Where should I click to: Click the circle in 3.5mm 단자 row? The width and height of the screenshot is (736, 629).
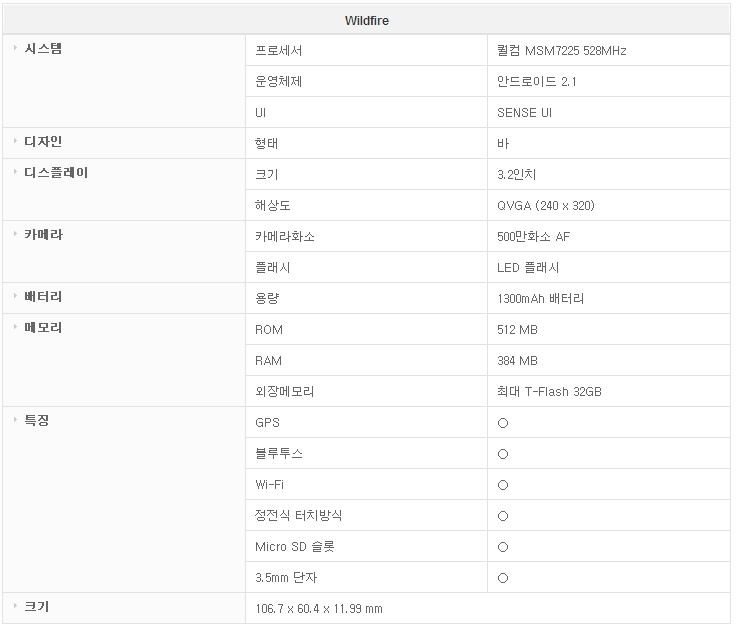[x=503, y=578]
